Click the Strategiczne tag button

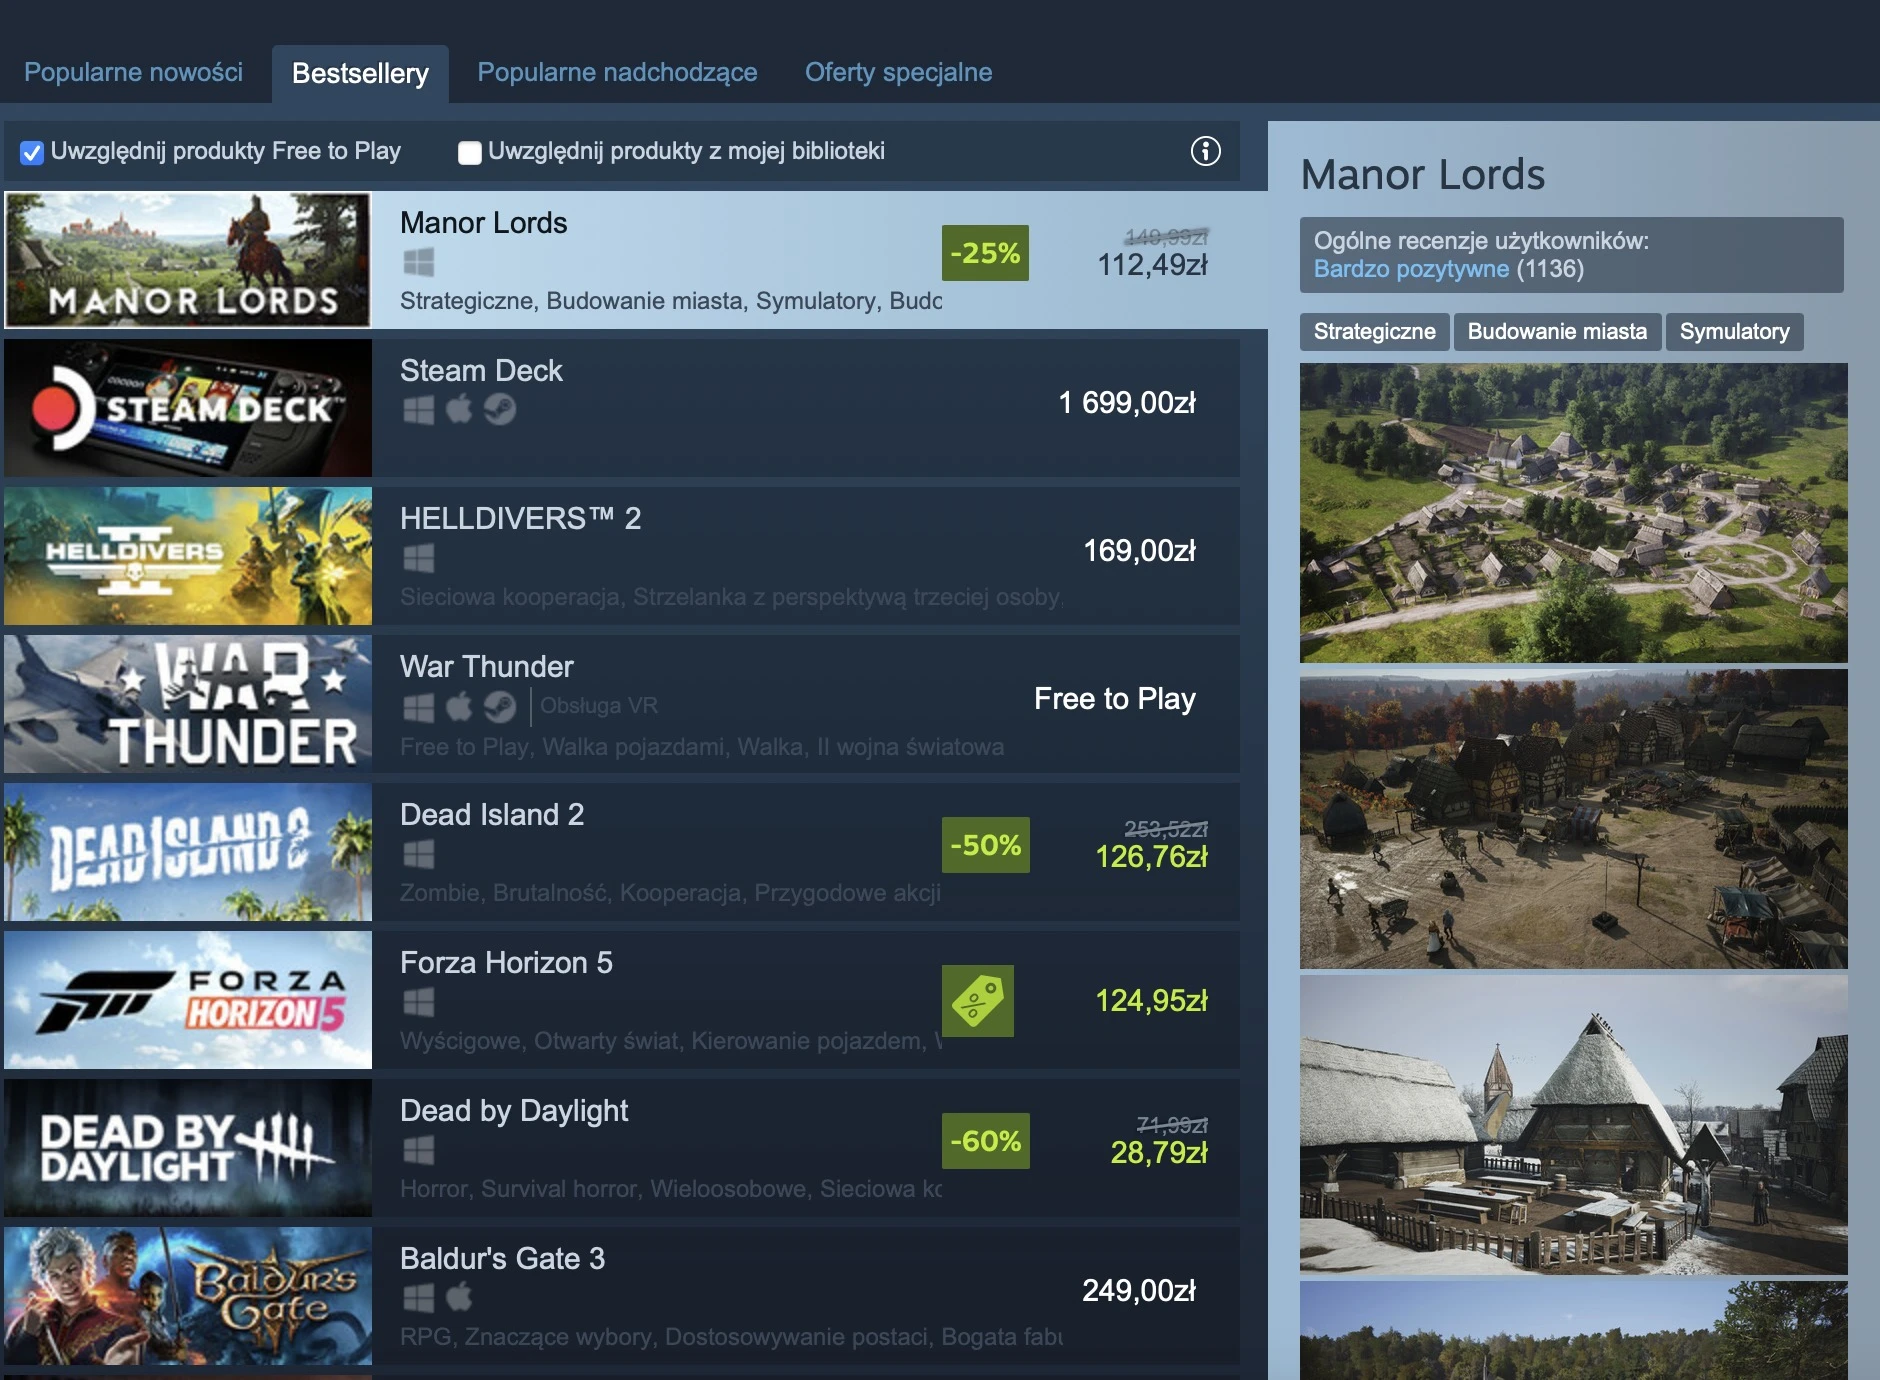tap(1374, 332)
